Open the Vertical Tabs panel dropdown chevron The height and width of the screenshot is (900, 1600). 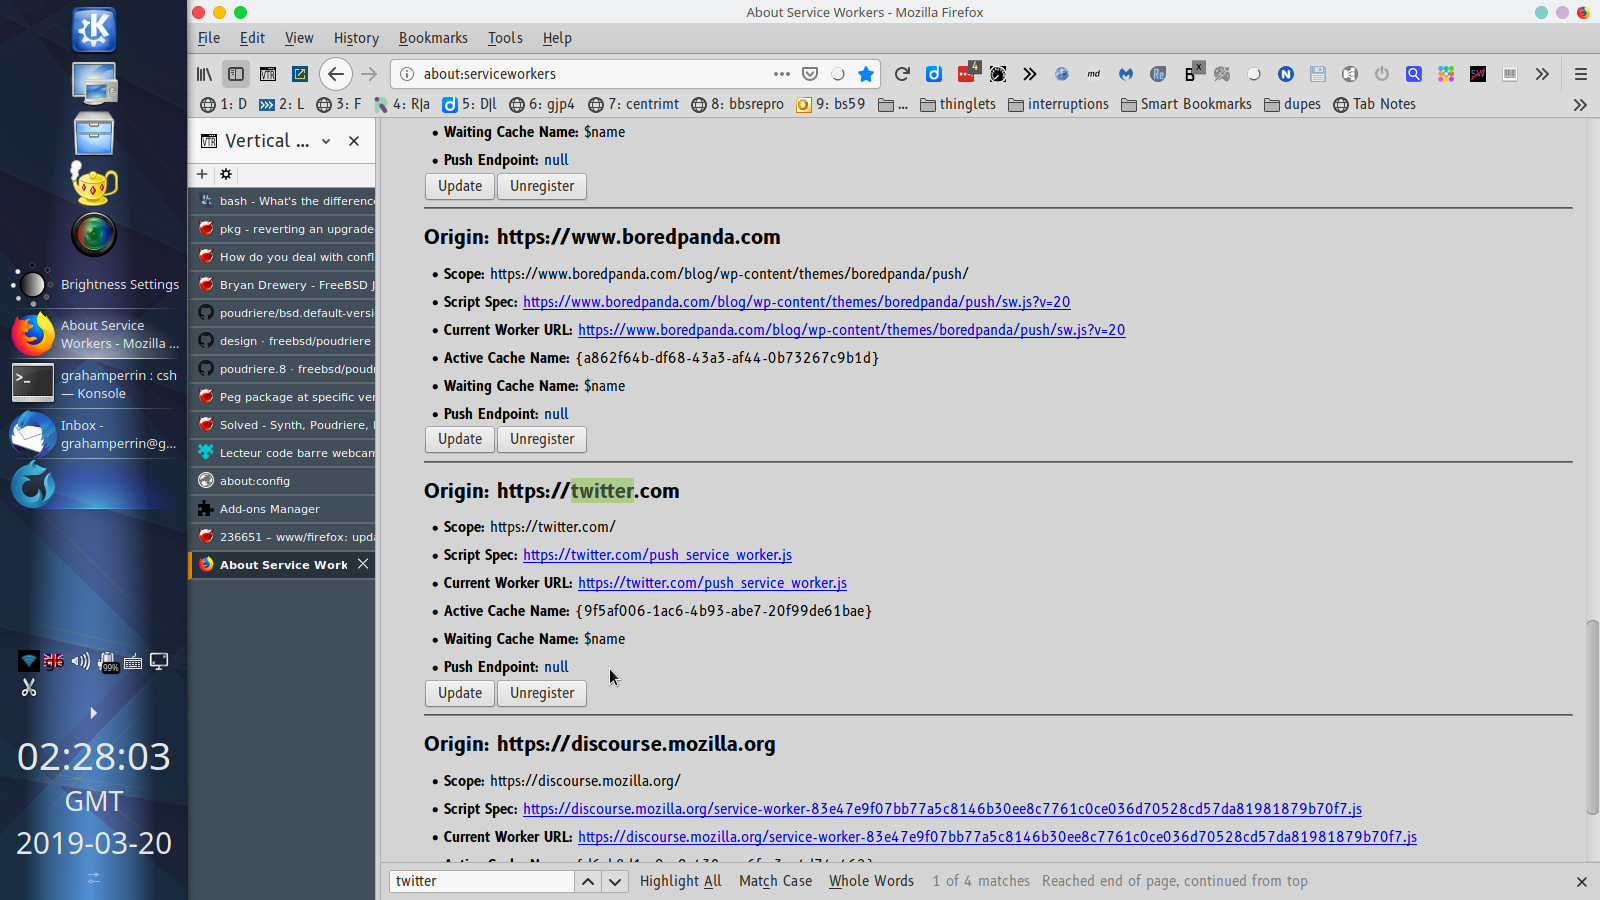tap(326, 141)
